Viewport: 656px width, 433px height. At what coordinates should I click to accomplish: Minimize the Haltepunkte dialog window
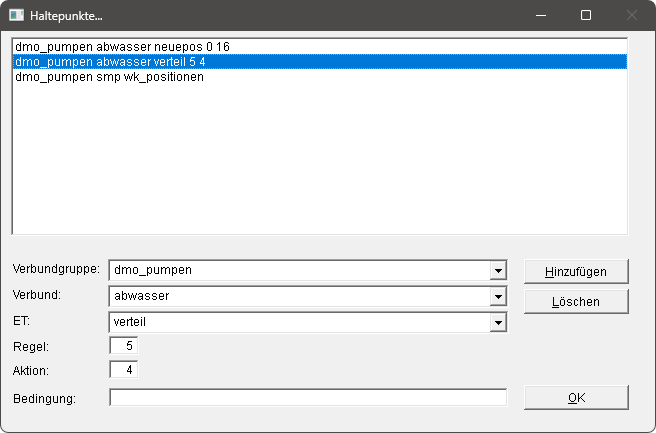coord(541,16)
